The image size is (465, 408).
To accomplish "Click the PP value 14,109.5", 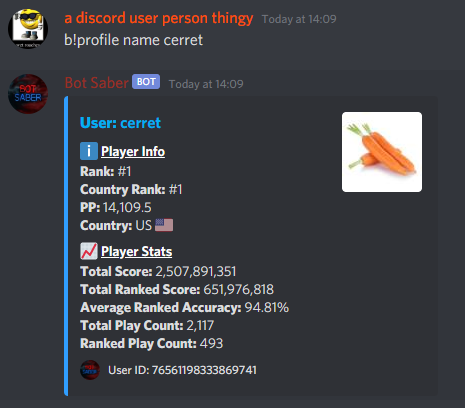I will point(127,207).
